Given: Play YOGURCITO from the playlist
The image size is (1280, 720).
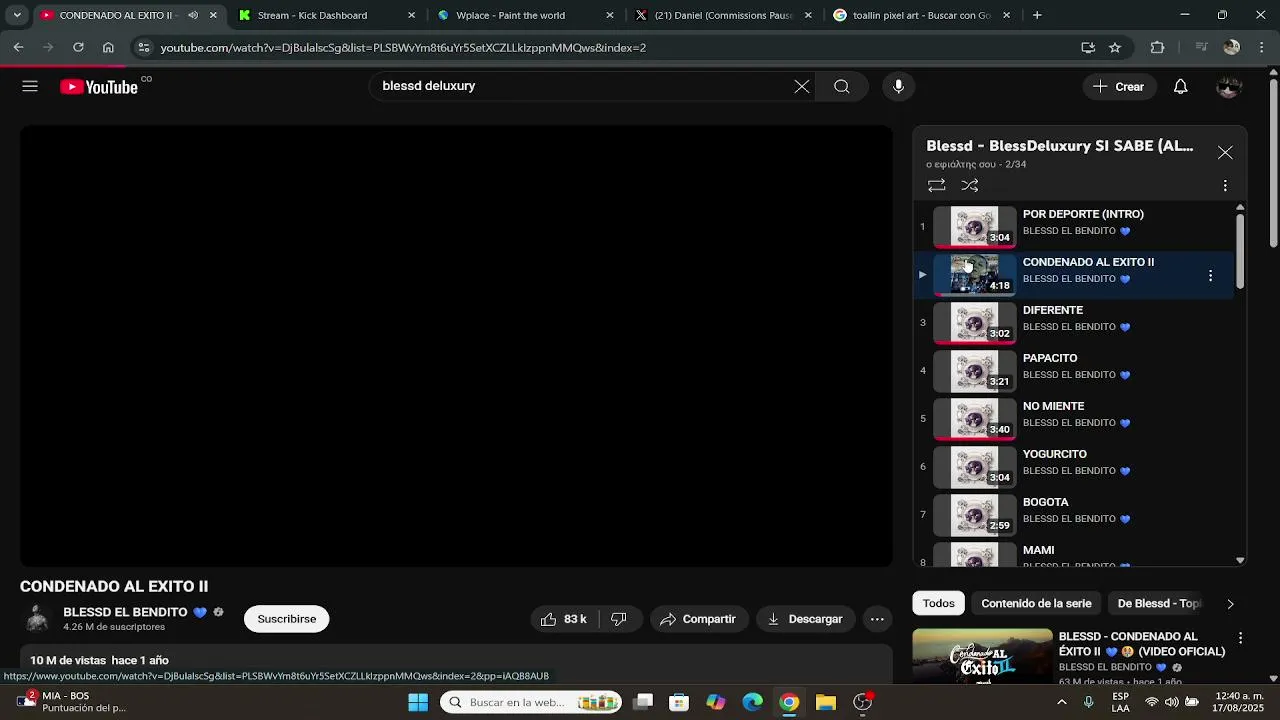Looking at the screenshot, I should [1076, 466].
